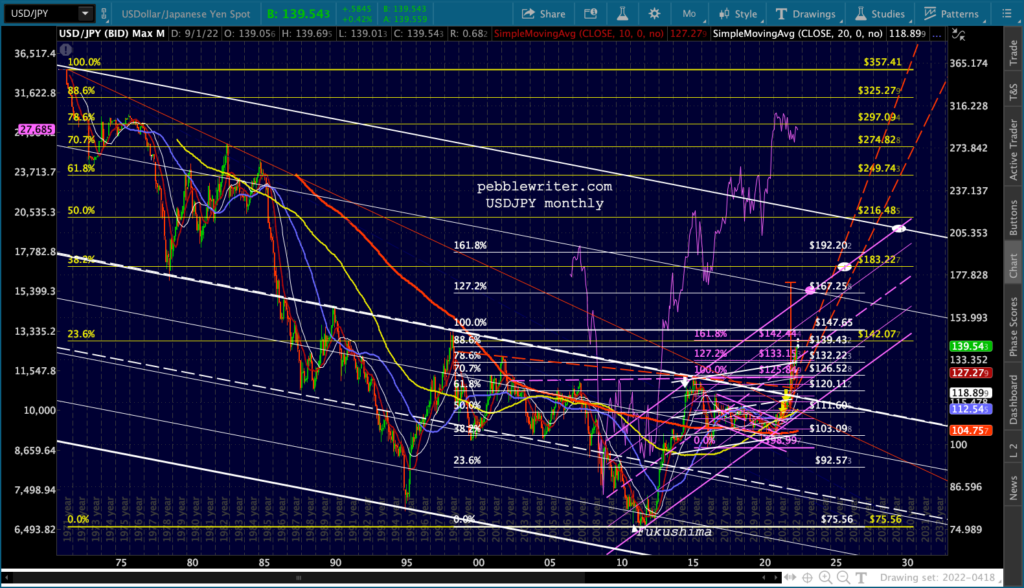Click the ellipsis after SimpleMovingAvg 118.89

[x=936, y=34]
